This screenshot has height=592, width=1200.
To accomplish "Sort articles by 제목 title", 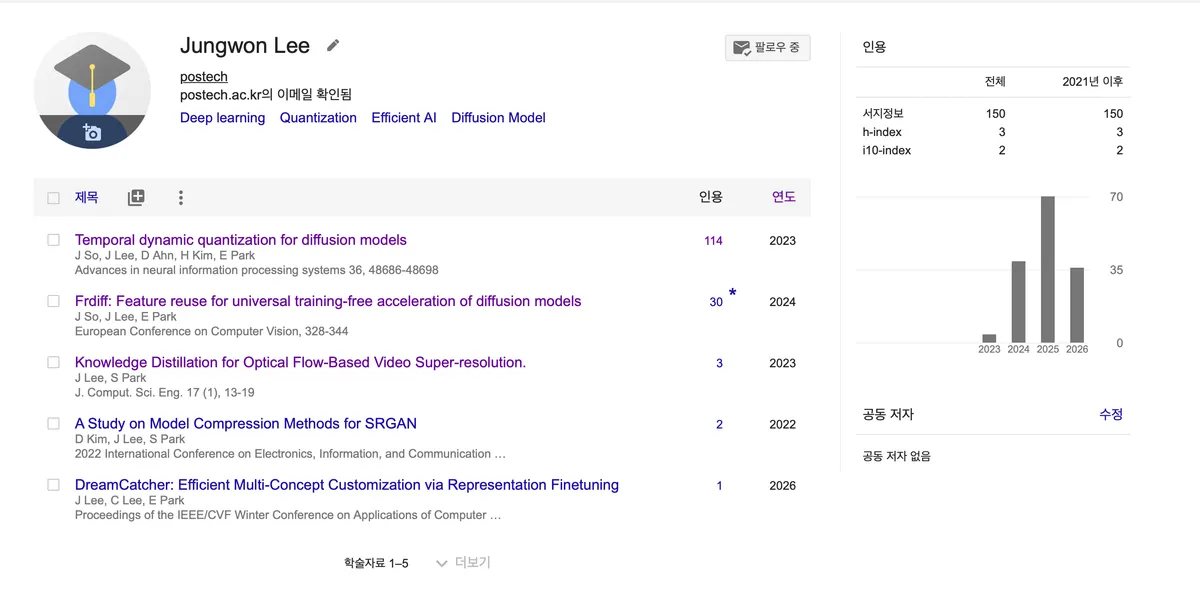I will click(x=87, y=197).
